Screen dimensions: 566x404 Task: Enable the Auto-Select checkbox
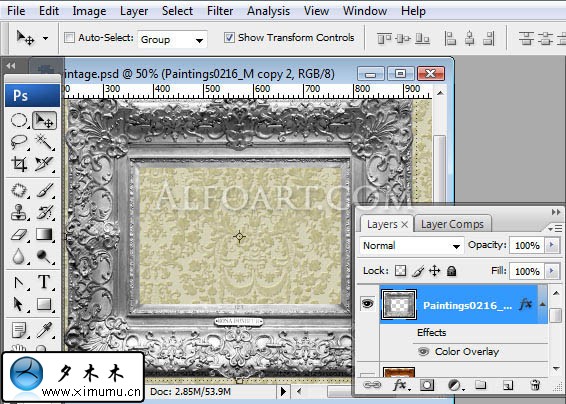[x=69, y=38]
